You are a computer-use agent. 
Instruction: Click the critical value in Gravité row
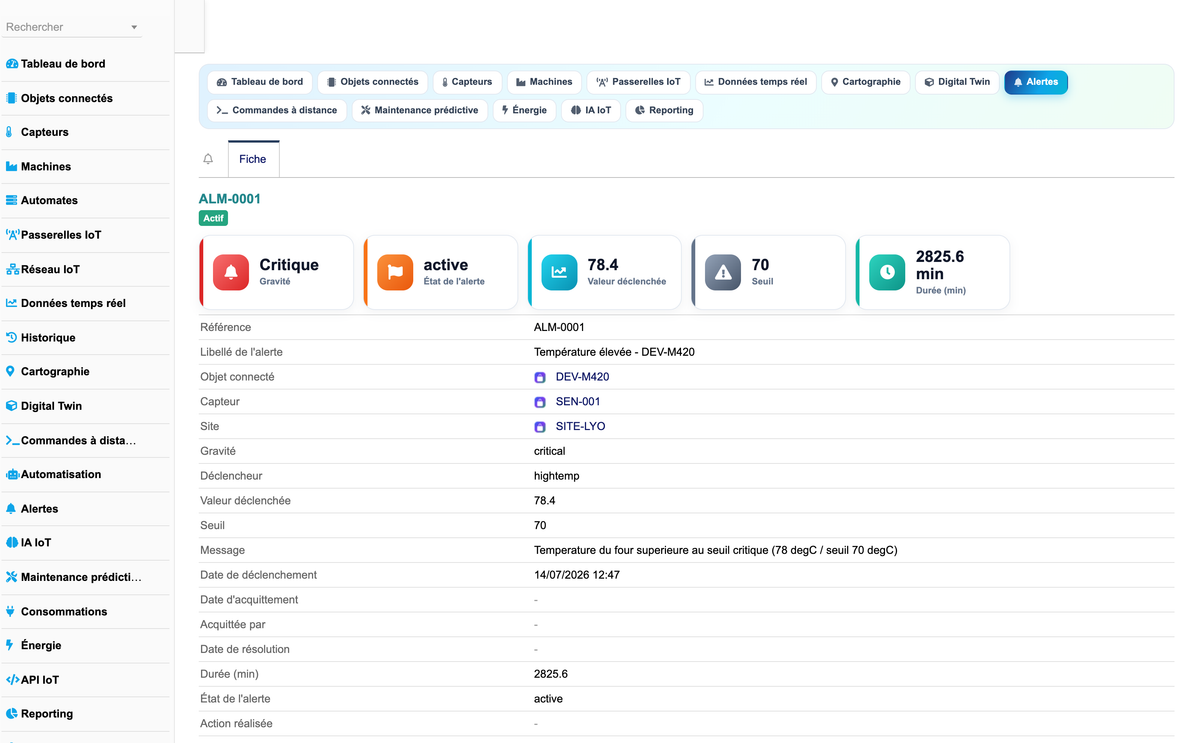click(550, 451)
